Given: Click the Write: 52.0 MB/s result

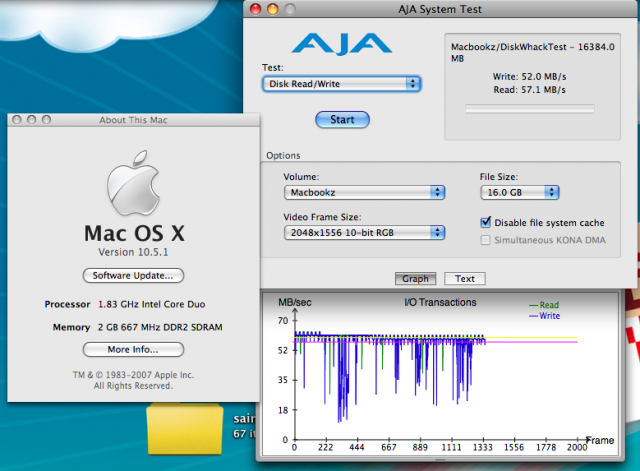Looking at the screenshot, I should click(x=529, y=77).
